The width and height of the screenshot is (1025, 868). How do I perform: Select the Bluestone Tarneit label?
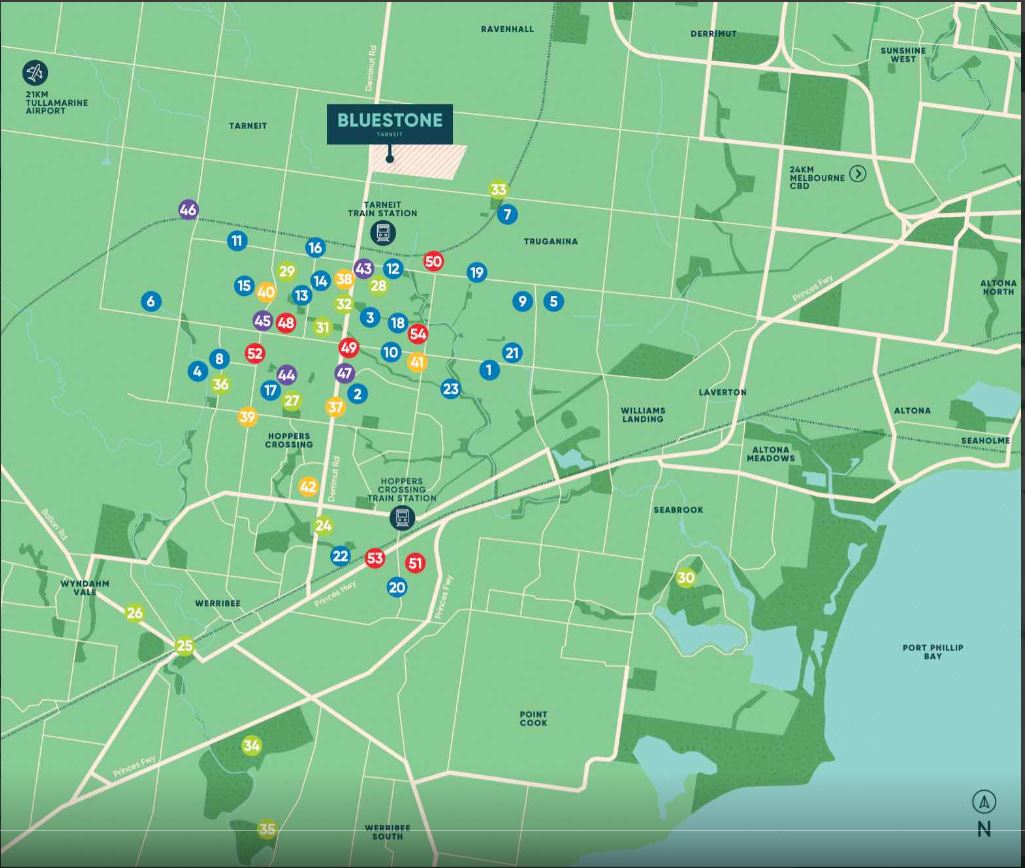coord(390,124)
